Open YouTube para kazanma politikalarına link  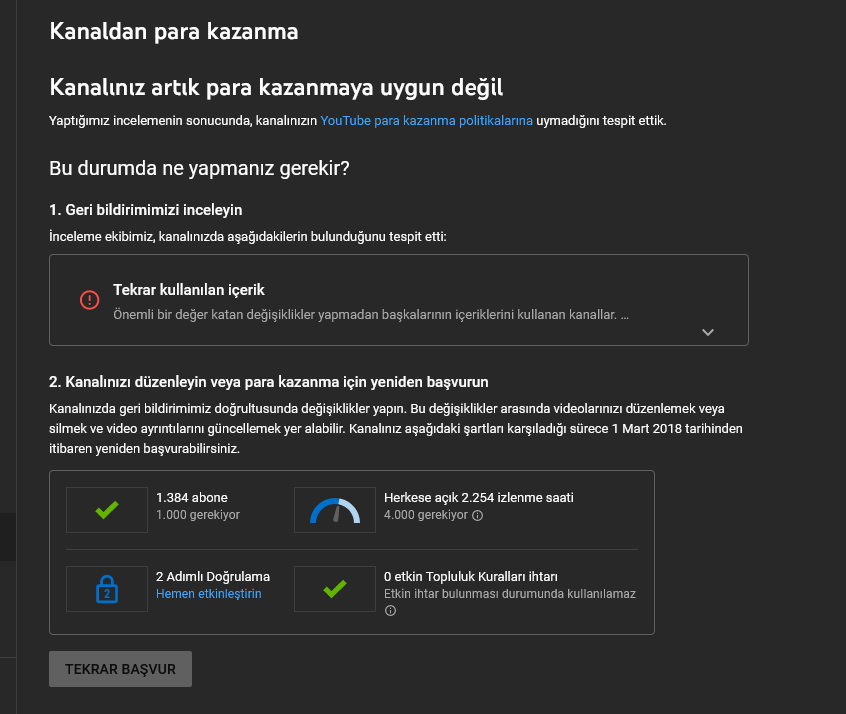(x=426, y=120)
